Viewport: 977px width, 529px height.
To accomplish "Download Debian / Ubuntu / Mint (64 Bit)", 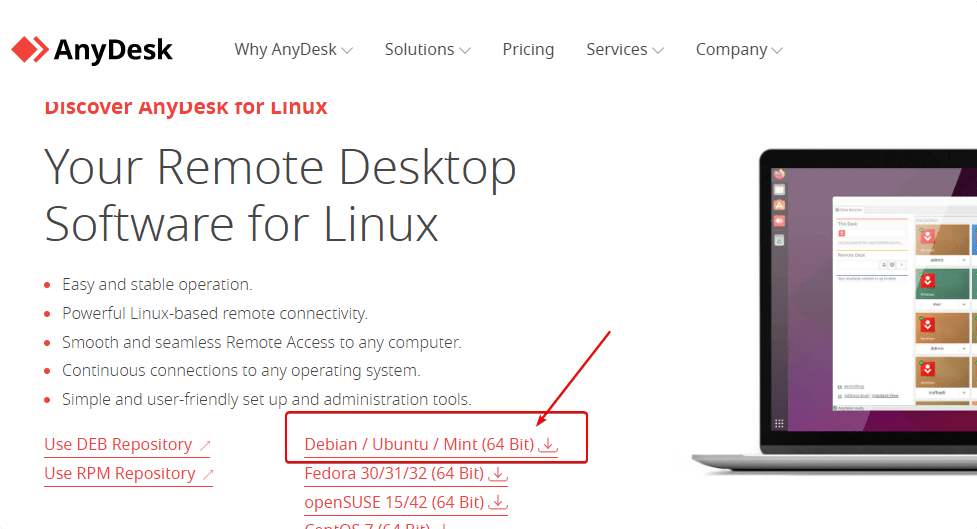I will (419, 444).
